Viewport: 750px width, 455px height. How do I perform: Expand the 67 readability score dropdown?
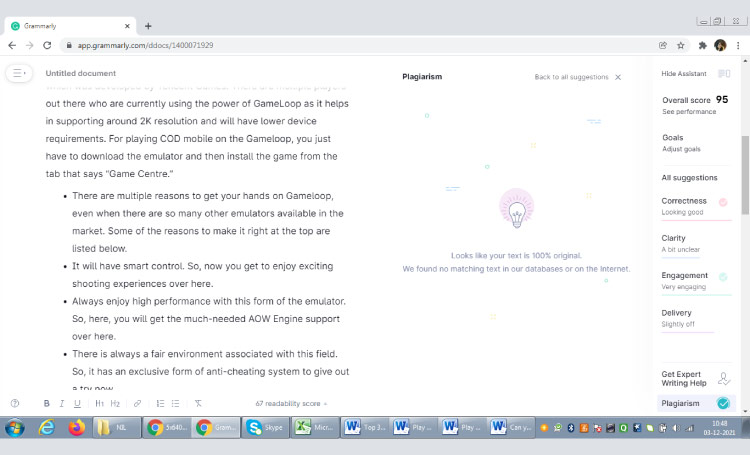click(x=291, y=403)
